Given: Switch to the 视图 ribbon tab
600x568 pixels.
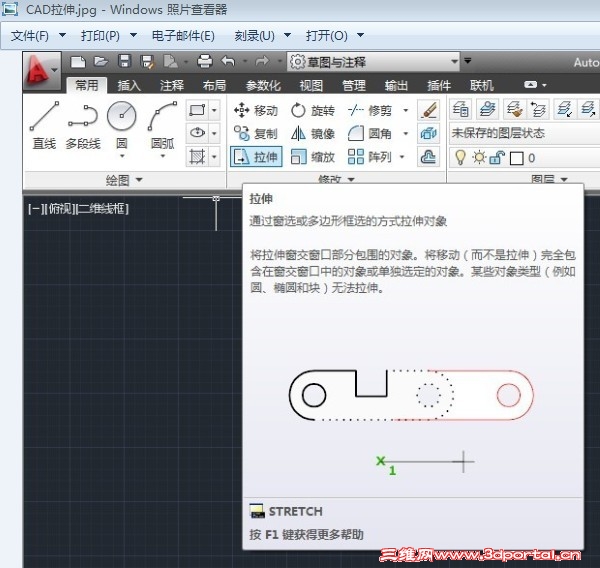Looking at the screenshot, I should tap(311, 85).
